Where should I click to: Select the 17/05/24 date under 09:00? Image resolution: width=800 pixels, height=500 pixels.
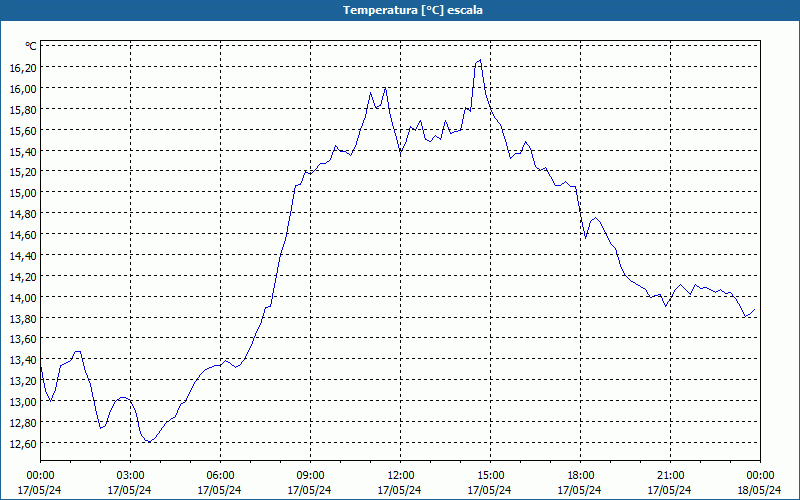[310, 490]
